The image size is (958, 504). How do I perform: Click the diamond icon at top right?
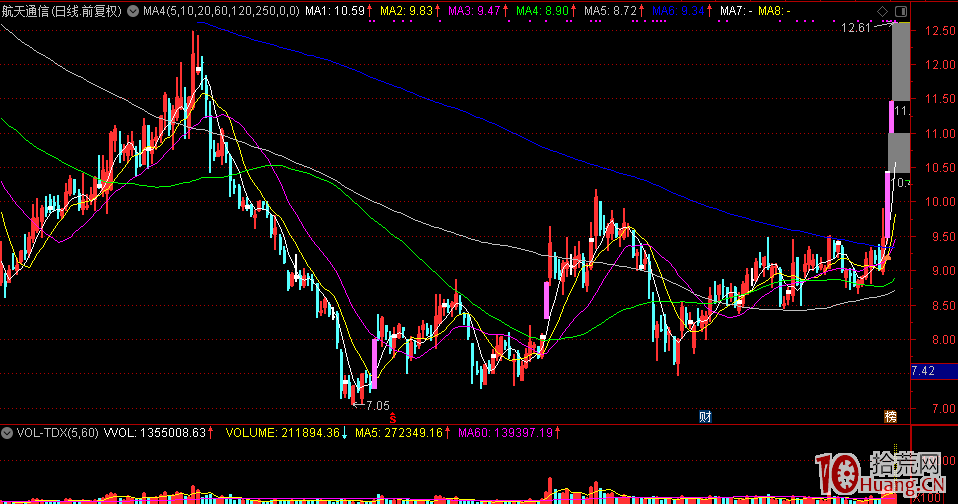point(882,11)
